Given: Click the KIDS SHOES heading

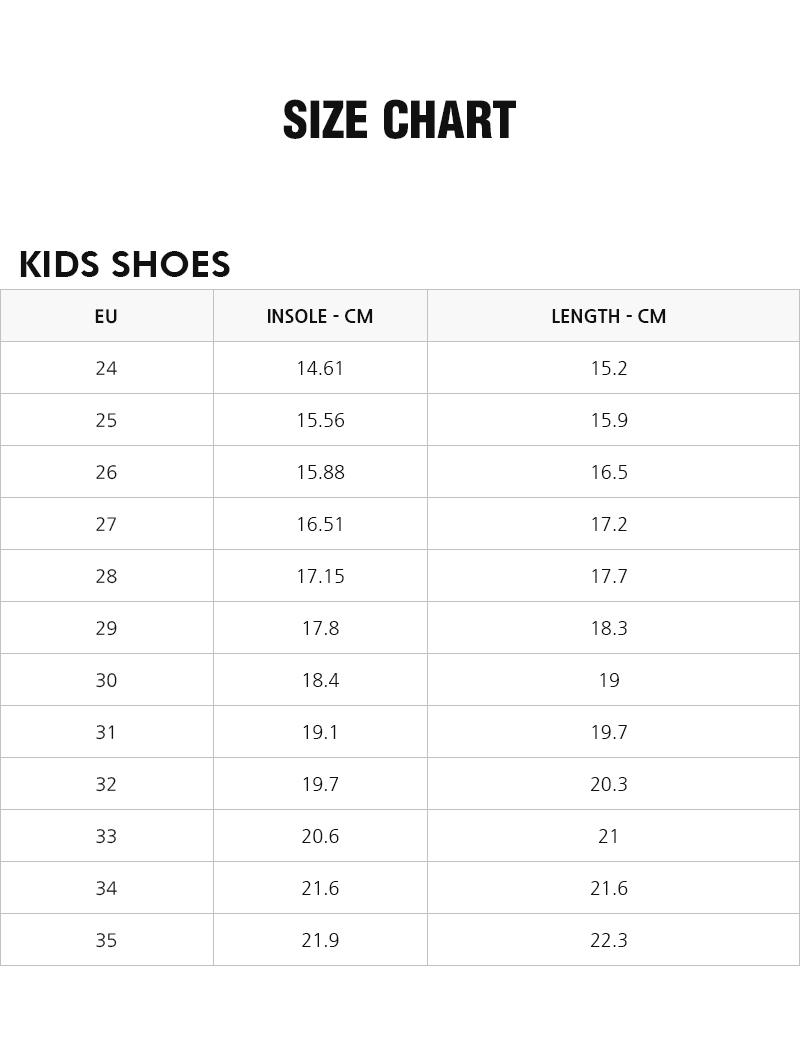Looking at the screenshot, I should point(125,265).
